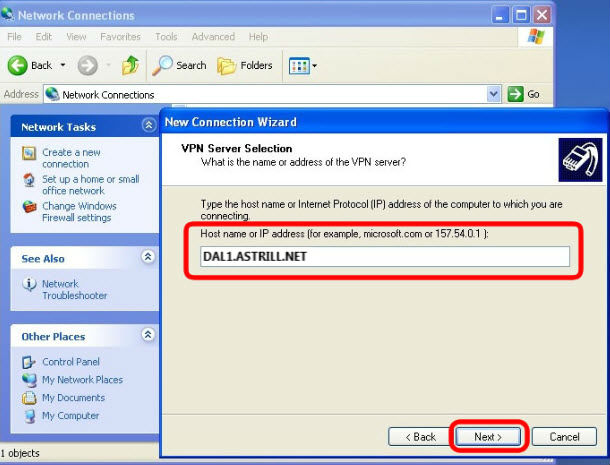Close the Network Connections window
The image size is (610, 465).
542,15
